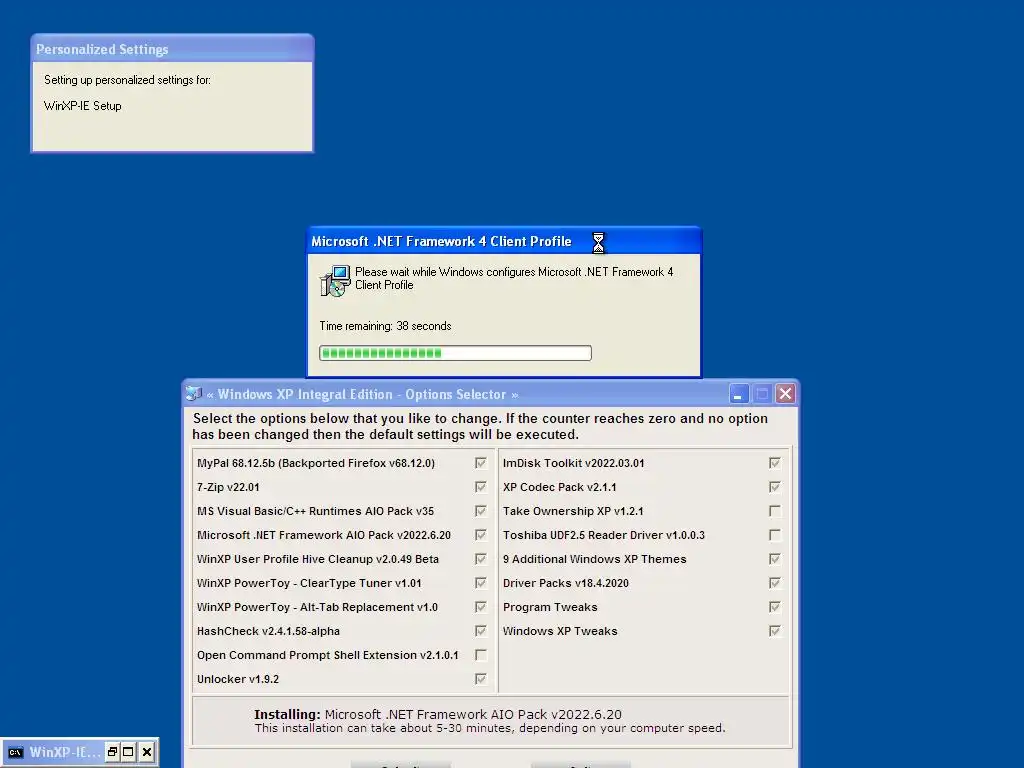Viewport: 1024px width, 768px height.
Task: Toggle Alt-Tab Replacement v1.0 checkbox
Action: [x=481, y=607]
